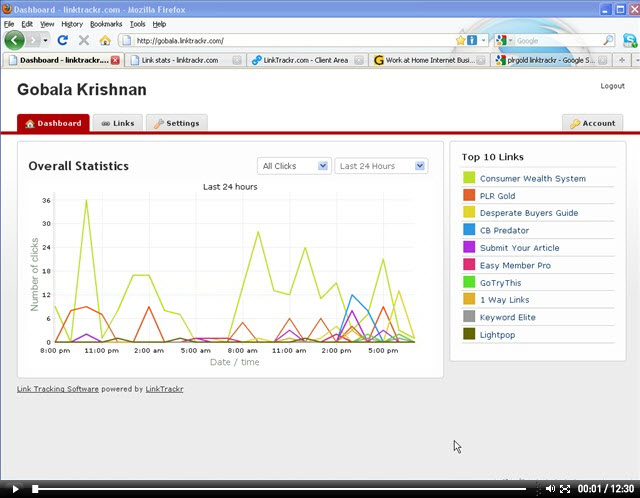Click the forward navigation arrow

pos(33,40)
